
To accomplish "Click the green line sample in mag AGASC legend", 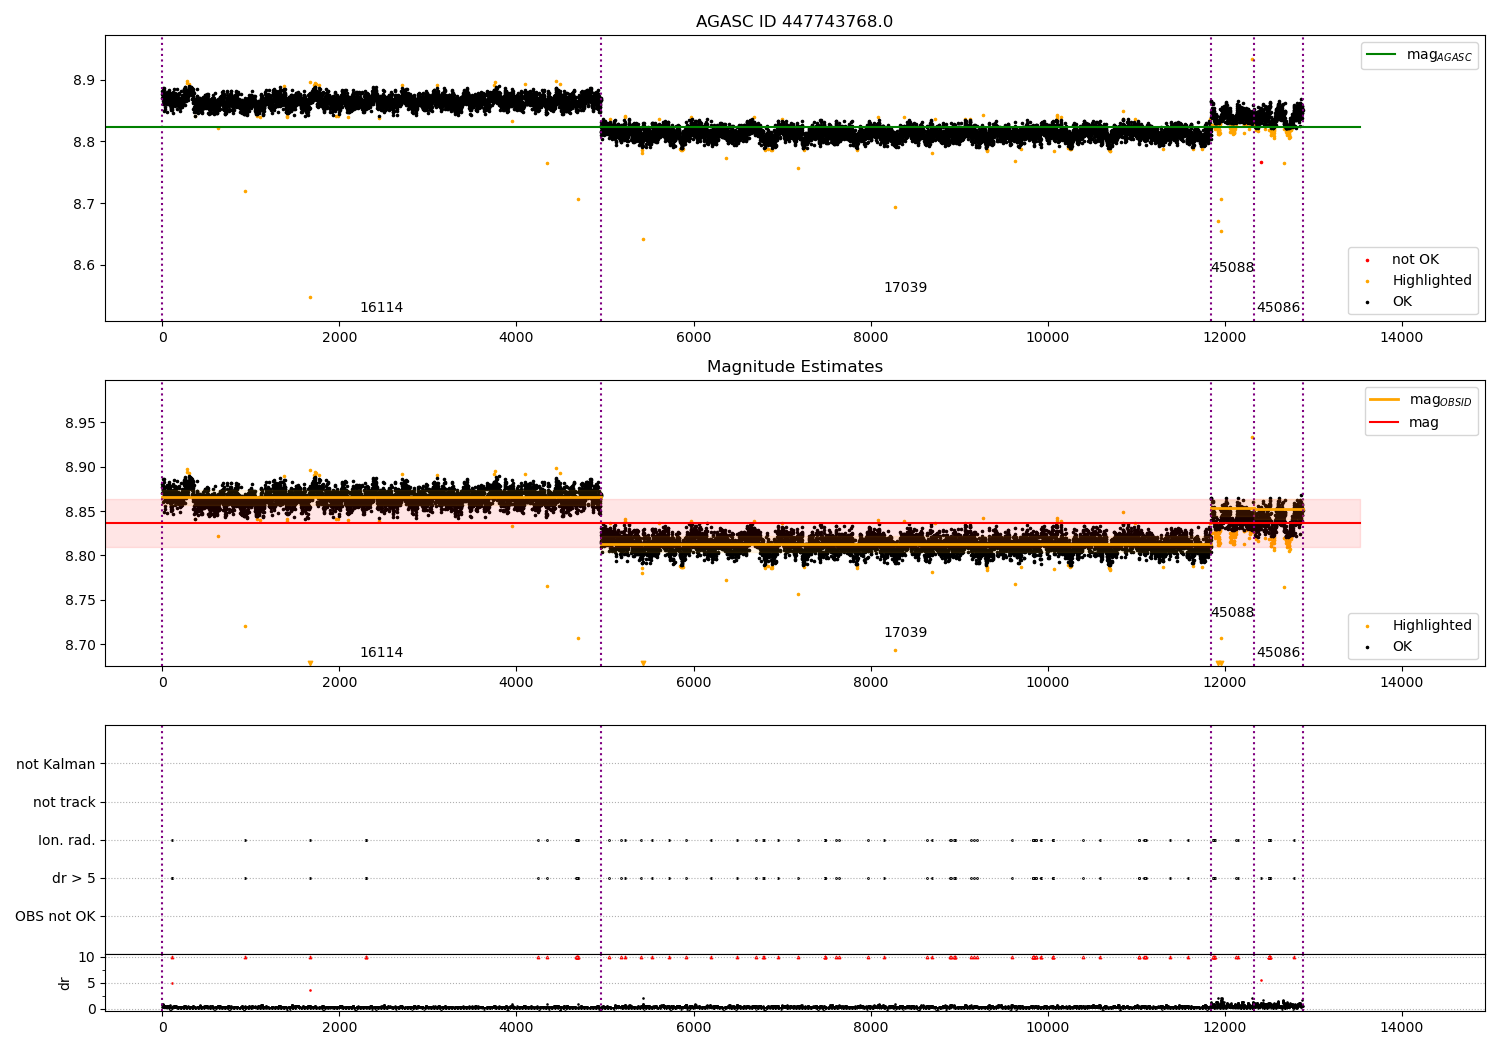I will [x=1381, y=55].
